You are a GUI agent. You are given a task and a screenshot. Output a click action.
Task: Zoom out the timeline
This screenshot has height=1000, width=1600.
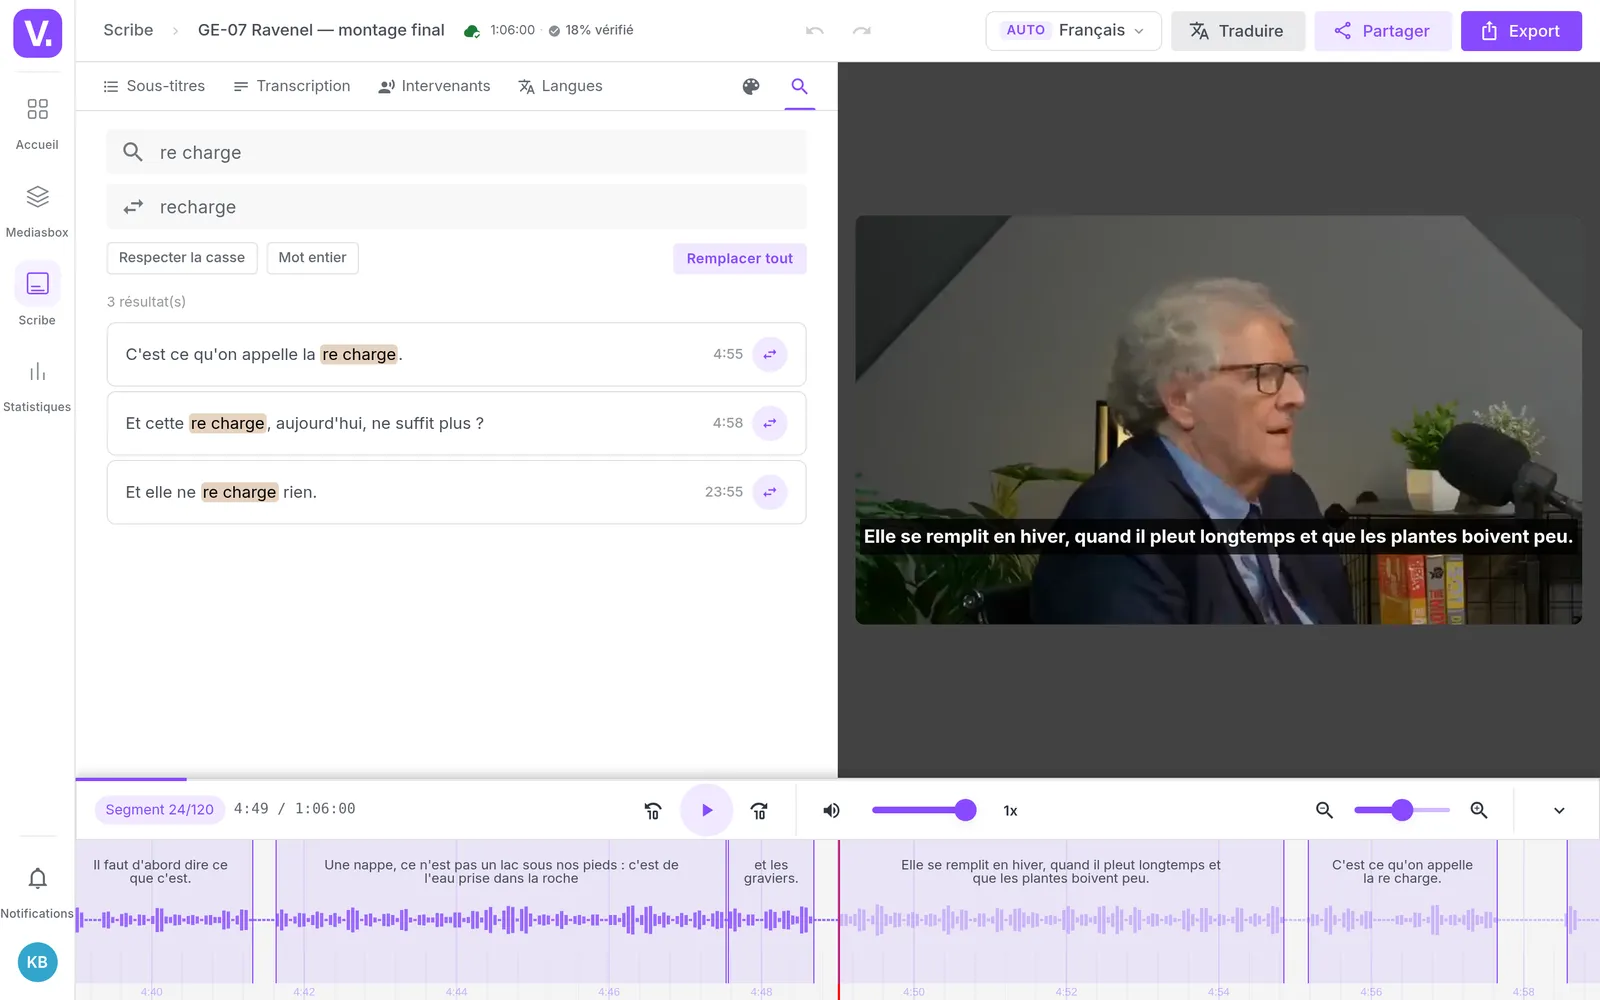click(1324, 811)
